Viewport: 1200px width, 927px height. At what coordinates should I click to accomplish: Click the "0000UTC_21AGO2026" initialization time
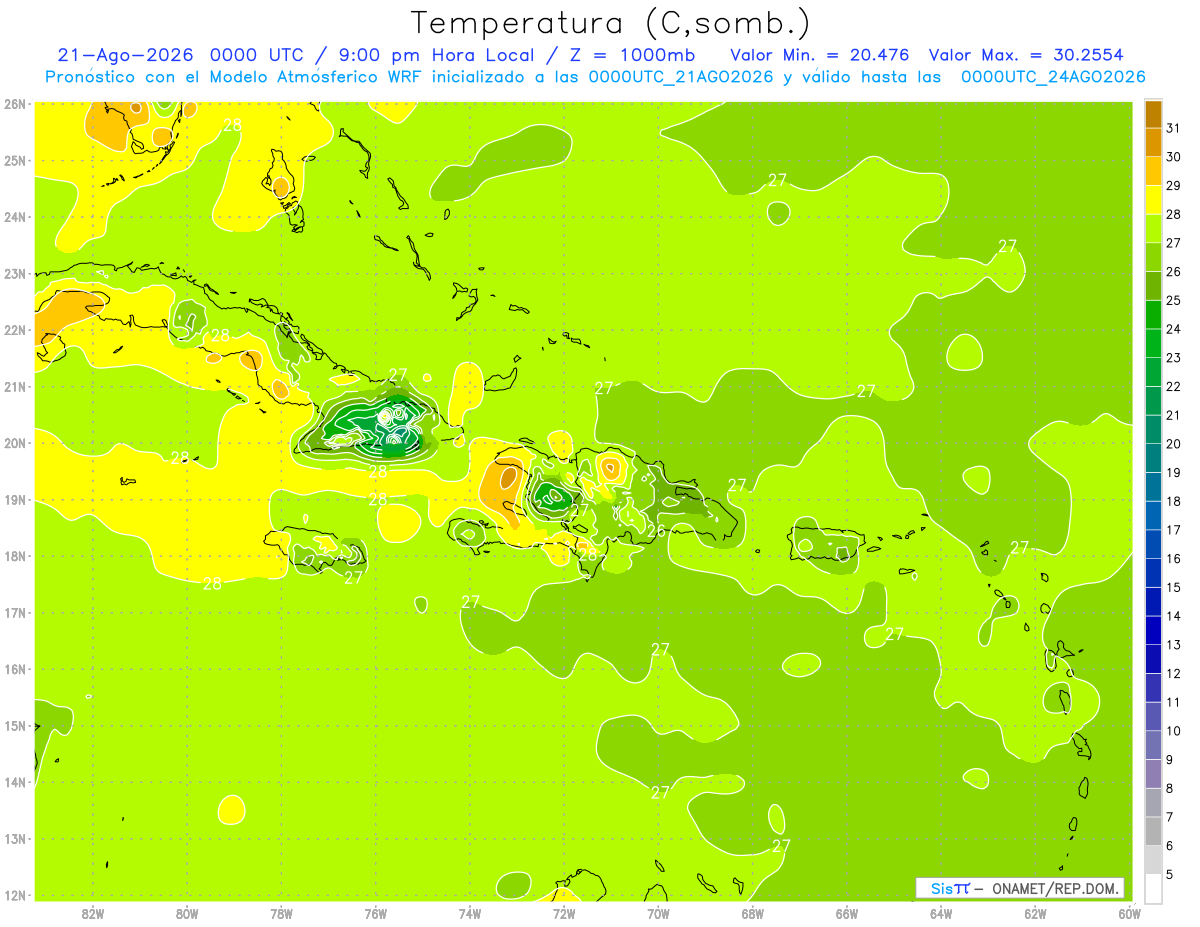680,77
